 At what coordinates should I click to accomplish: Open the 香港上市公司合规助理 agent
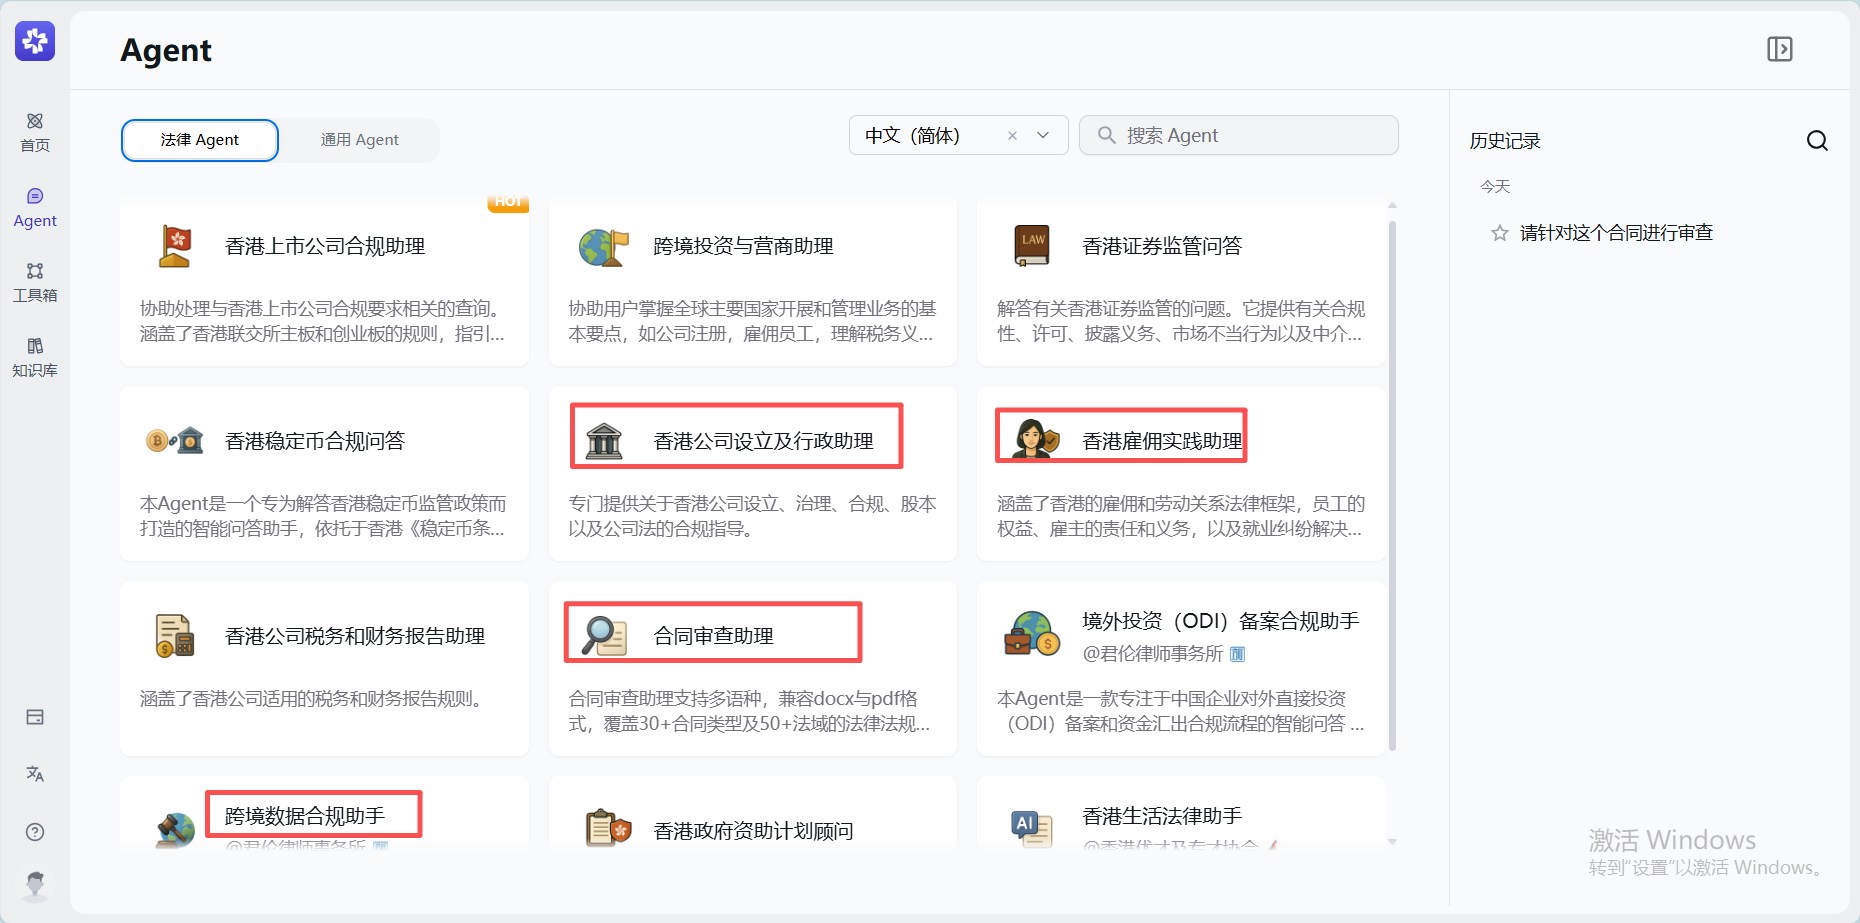click(x=324, y=282)
